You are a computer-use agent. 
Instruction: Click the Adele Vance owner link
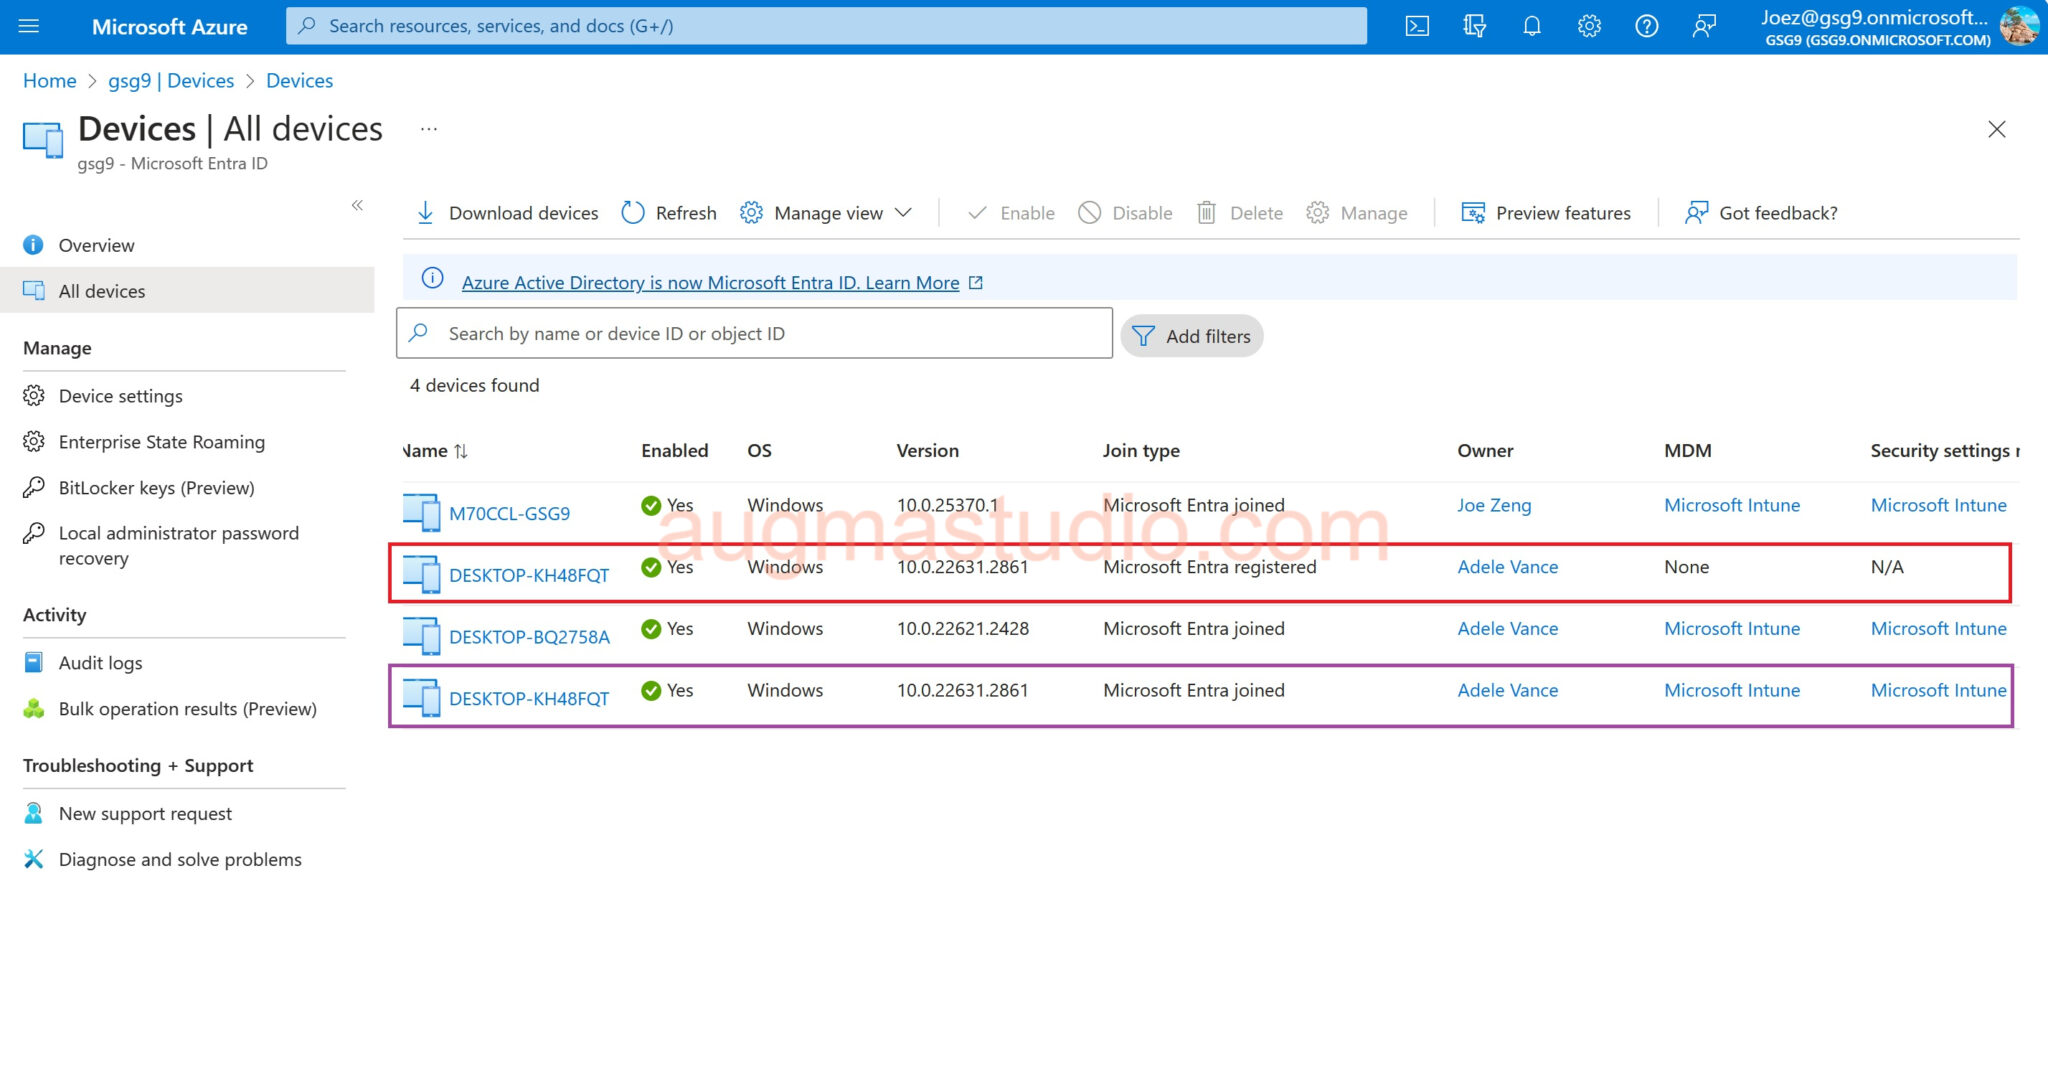point(1506,567)
